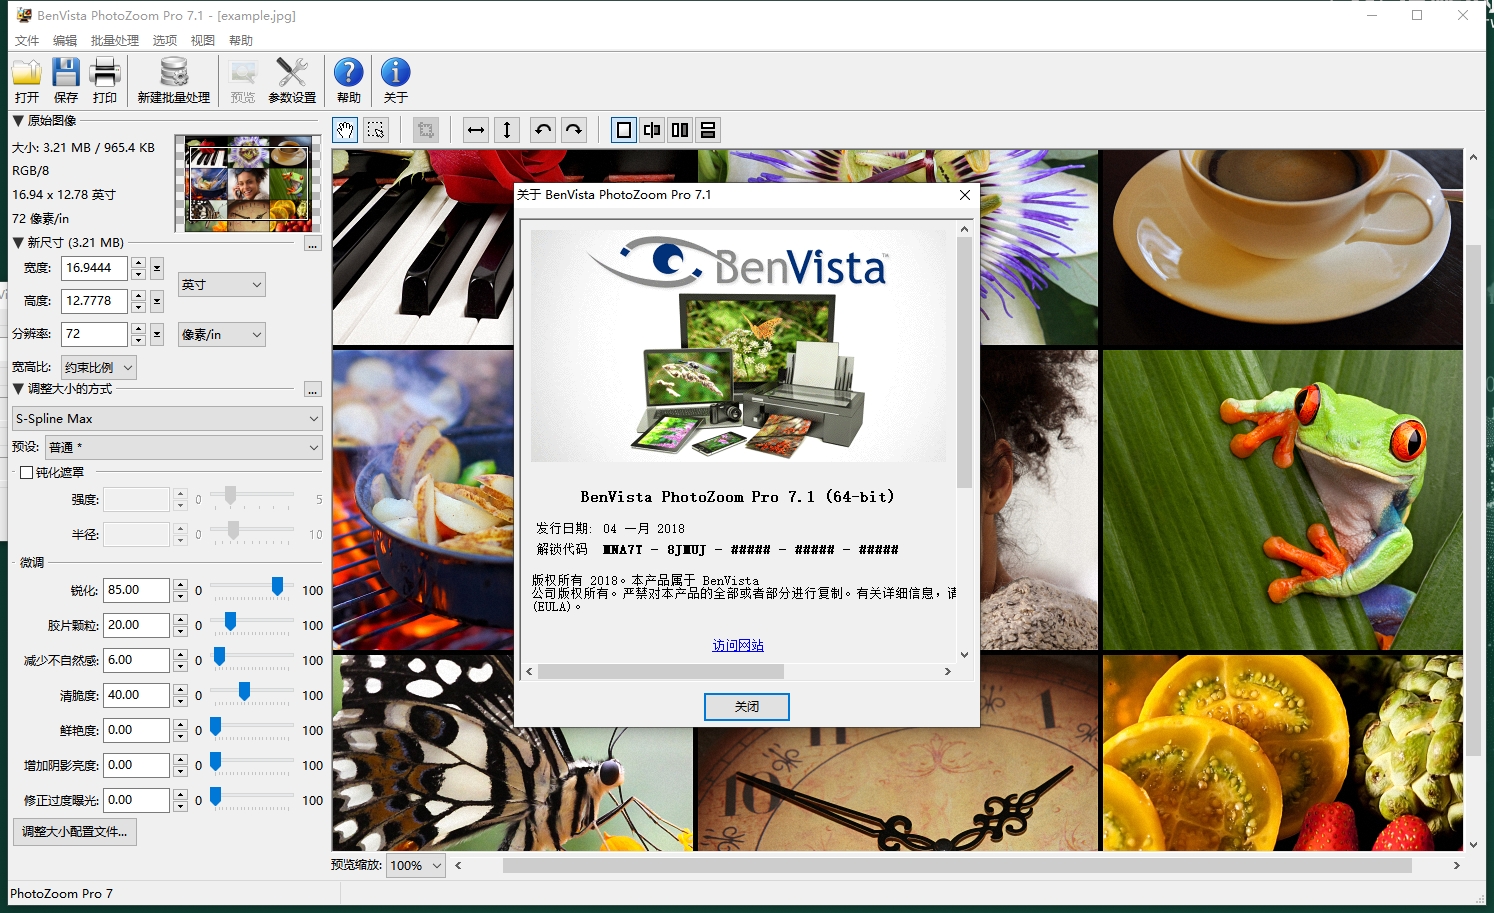Open the 视图 menu
This screenshot has height=913, width=1494.
pyautogui.click(x=202, y=40)
